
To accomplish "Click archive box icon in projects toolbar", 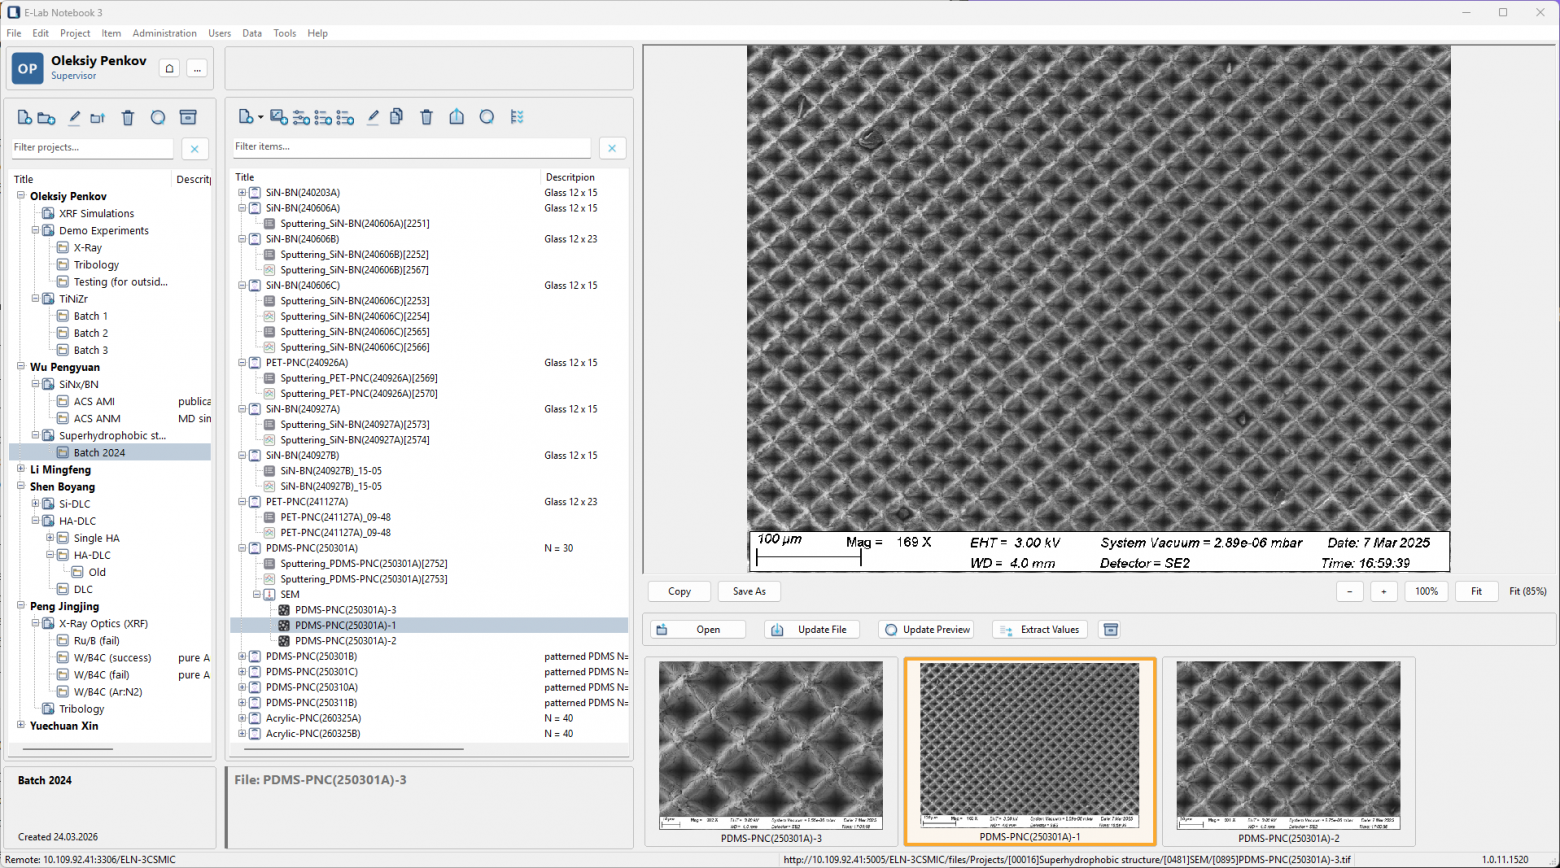I will (187, 118).
